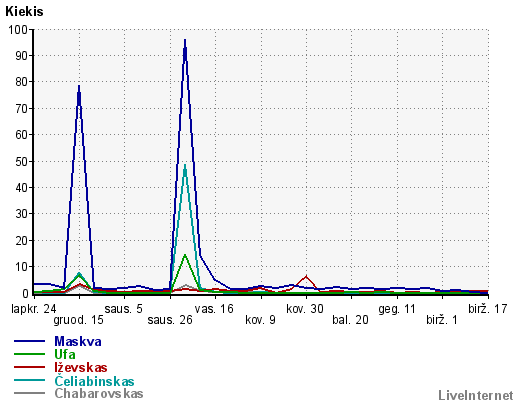
Task: Click the Čeliabinskas peak near 48
Action: (185, 165)
